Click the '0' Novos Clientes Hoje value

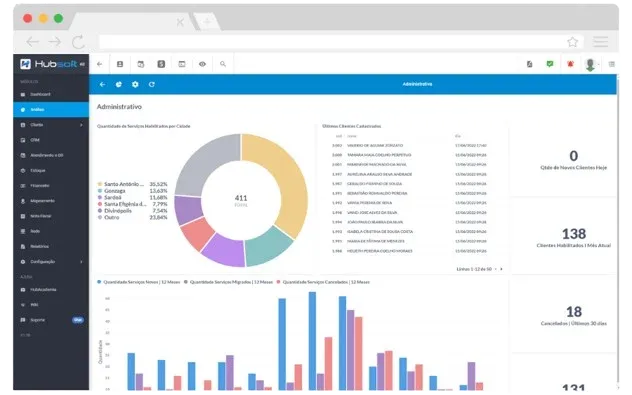tap(574, 156)
